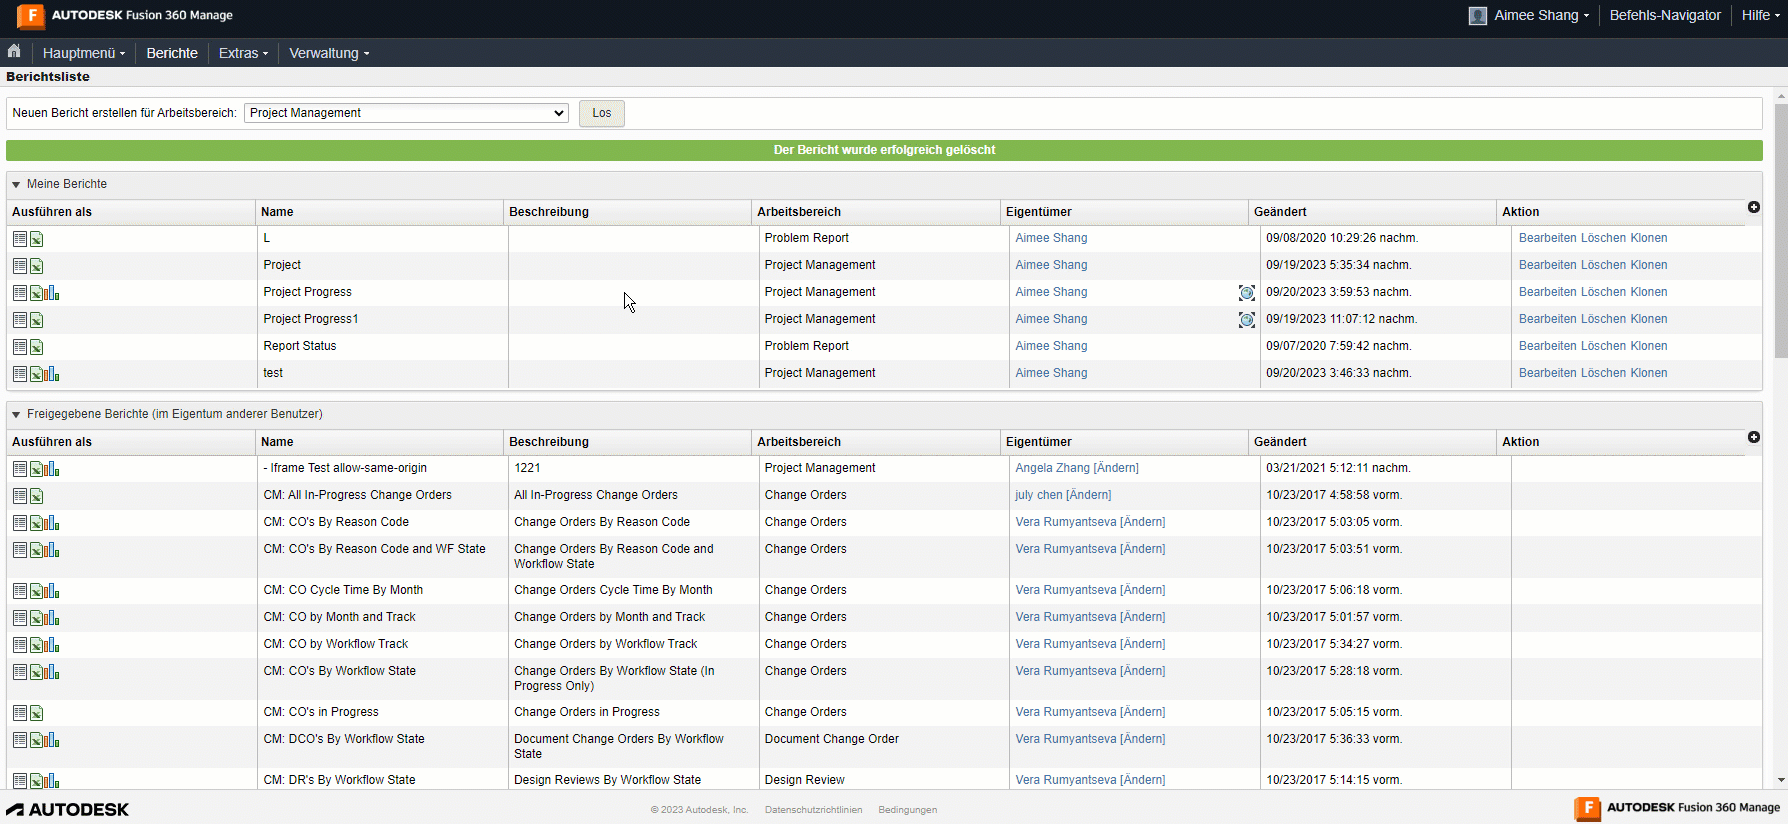Open the Verwaltung menu
Image resolution: width=1788 pixels, height=824 pixels.
click(329, 53)
